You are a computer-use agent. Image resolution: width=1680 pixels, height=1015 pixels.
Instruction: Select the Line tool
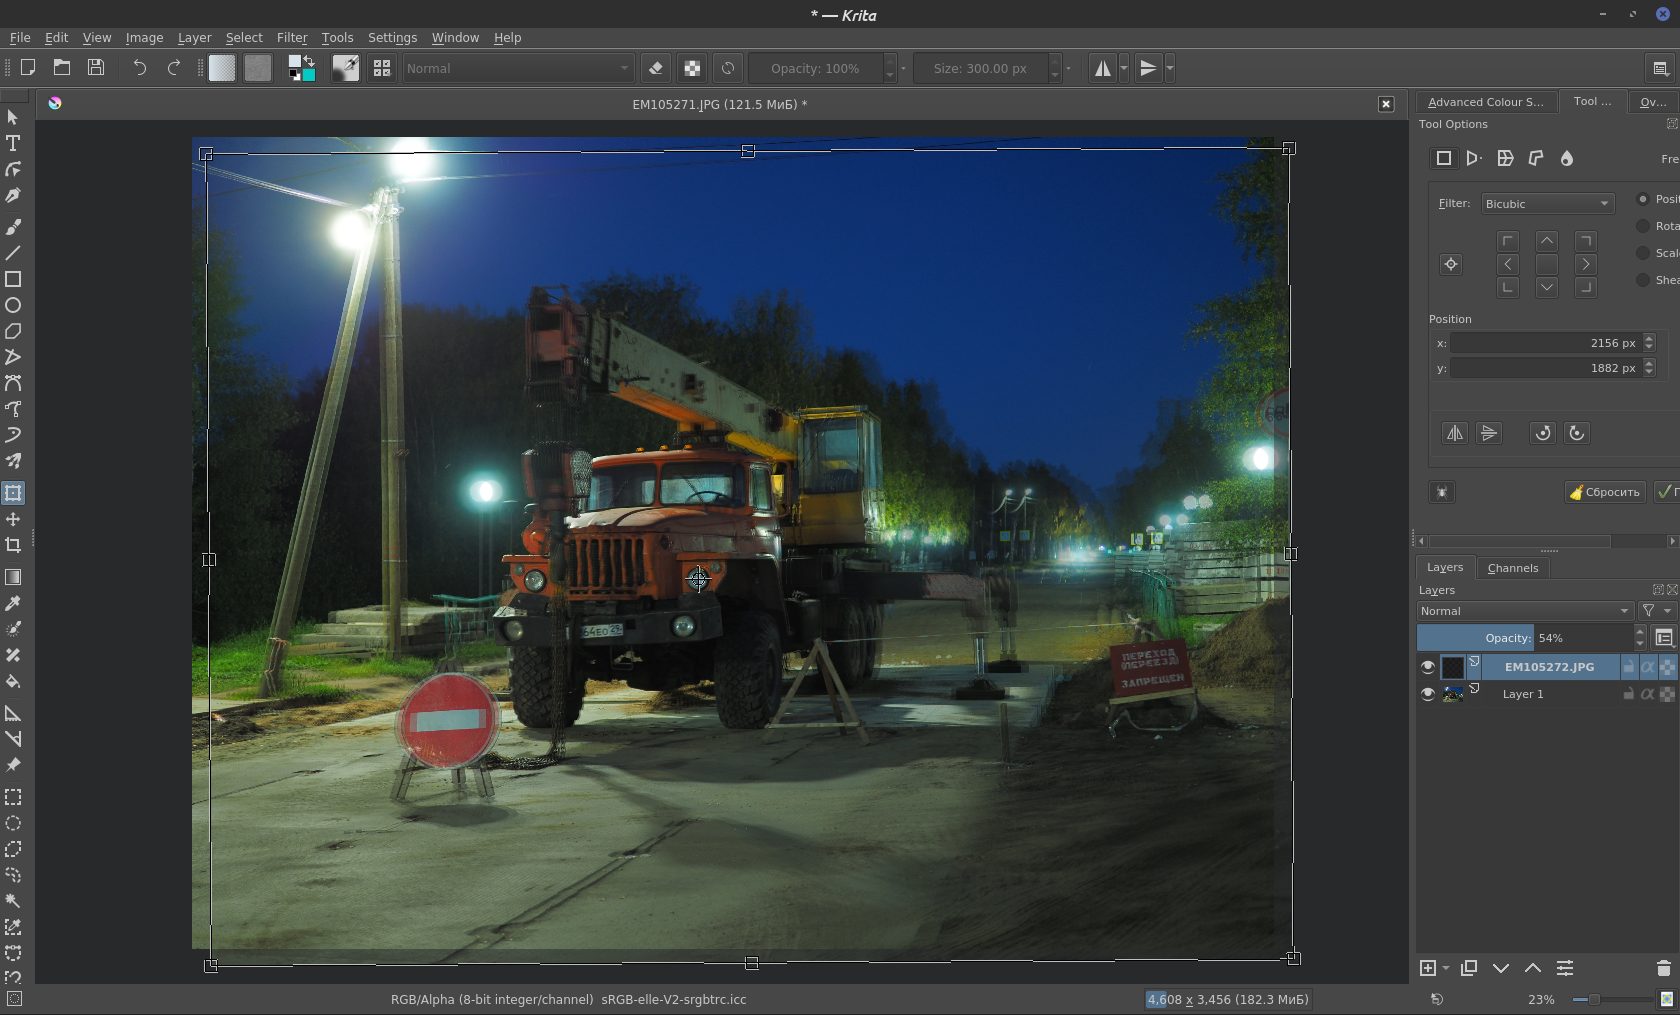13,253
